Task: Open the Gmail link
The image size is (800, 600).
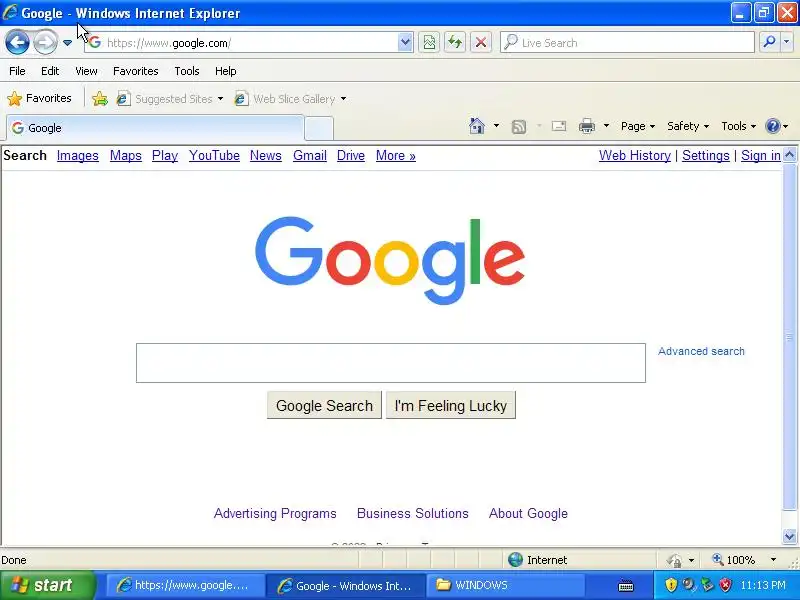Action: [x=310, y=156]
